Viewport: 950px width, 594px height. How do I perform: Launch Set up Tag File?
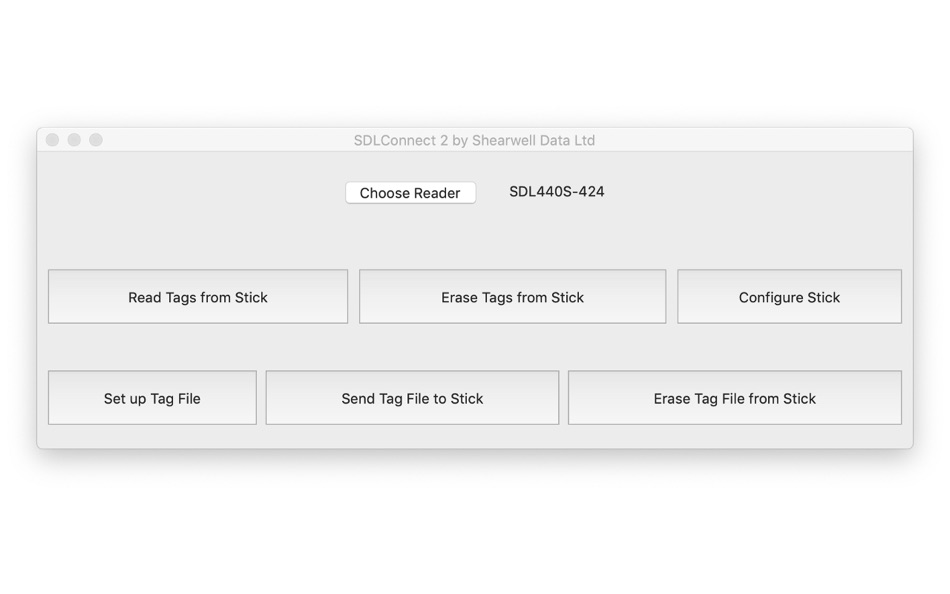pyautogui.click(x=152, y=398)
